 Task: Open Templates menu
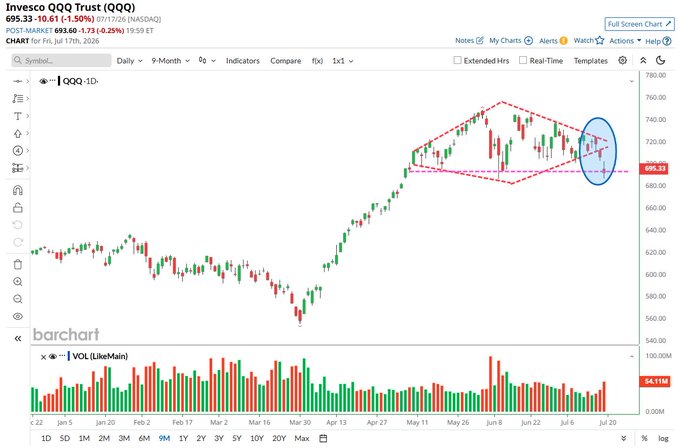point(591,61)
